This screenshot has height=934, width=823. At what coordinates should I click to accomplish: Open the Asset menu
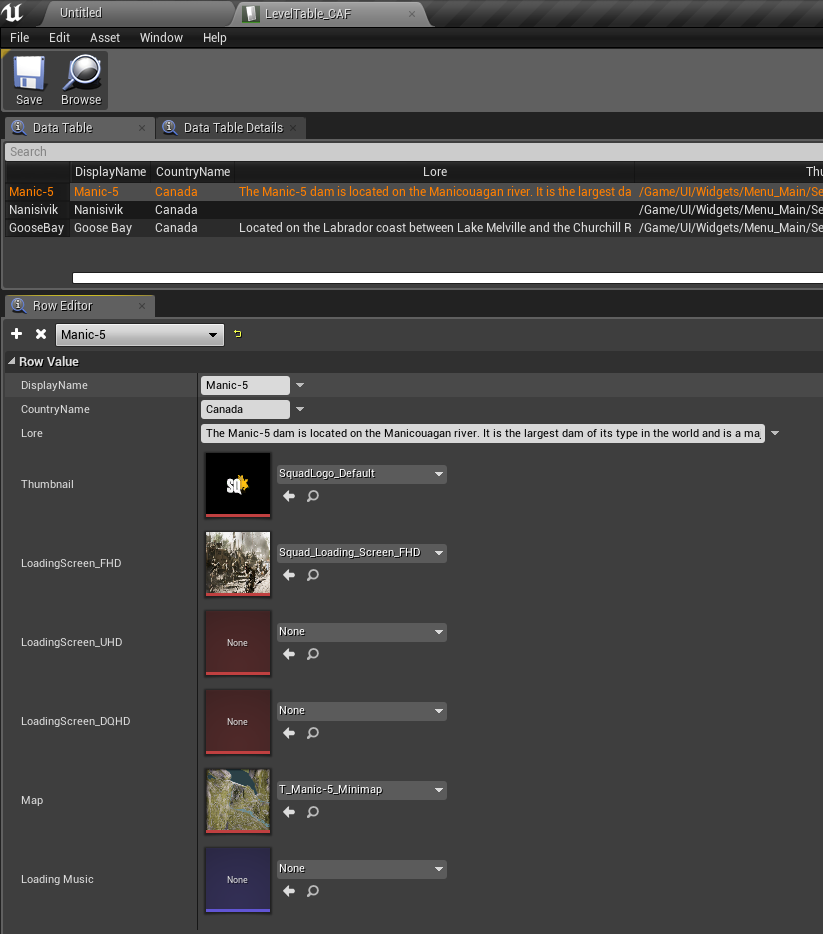tap(105, 37)
